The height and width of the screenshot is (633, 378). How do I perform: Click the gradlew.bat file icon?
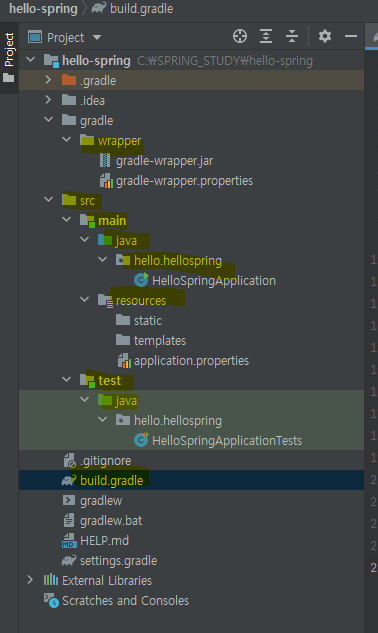tap(69, 520)
